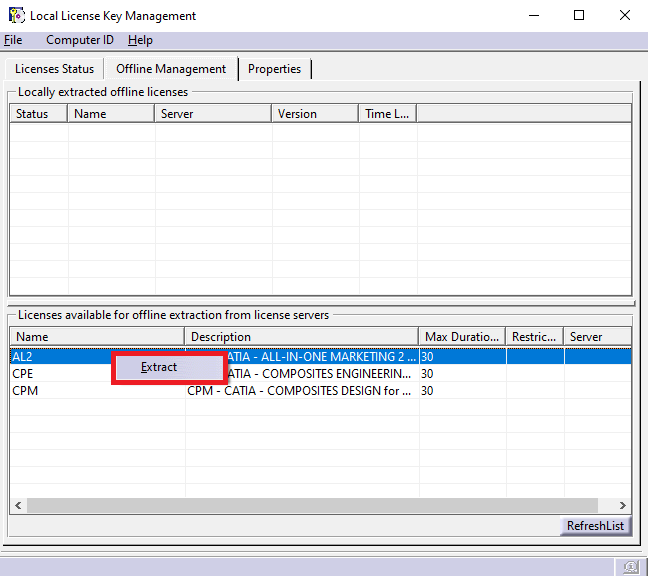This screenshot has height=576, width=648.
Task: Click the horizontal scrollbar right arrow
Action: 623,506
